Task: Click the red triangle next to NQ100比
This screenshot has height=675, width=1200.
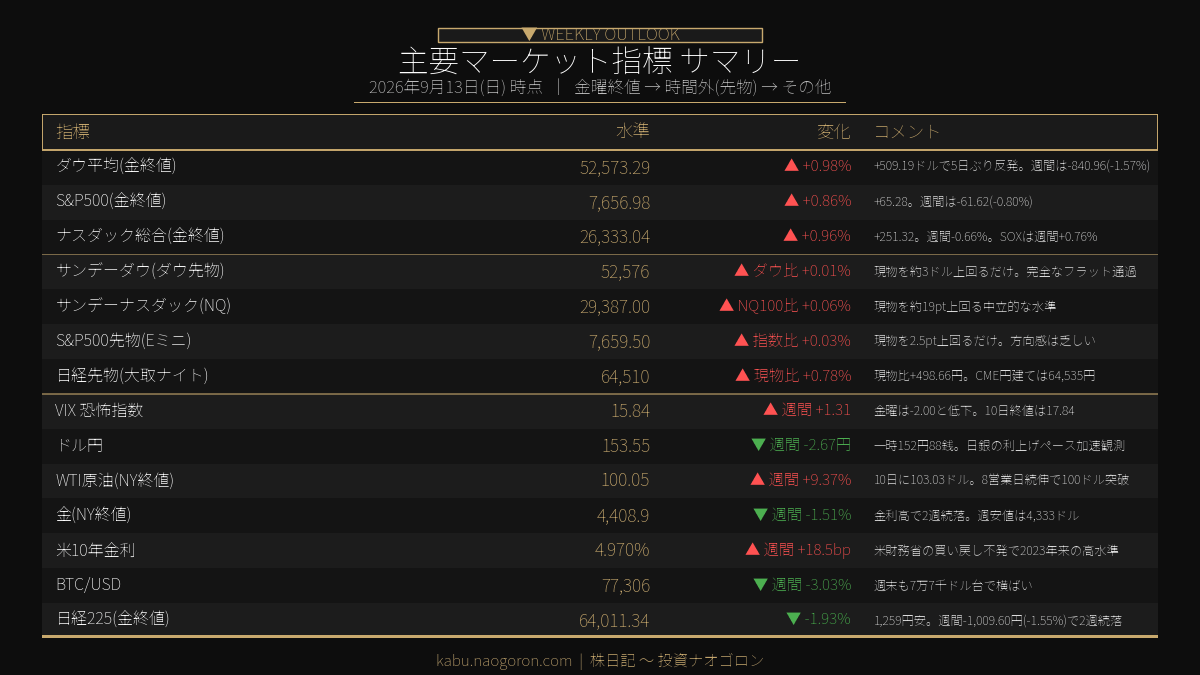Action: tap(726, 305)
